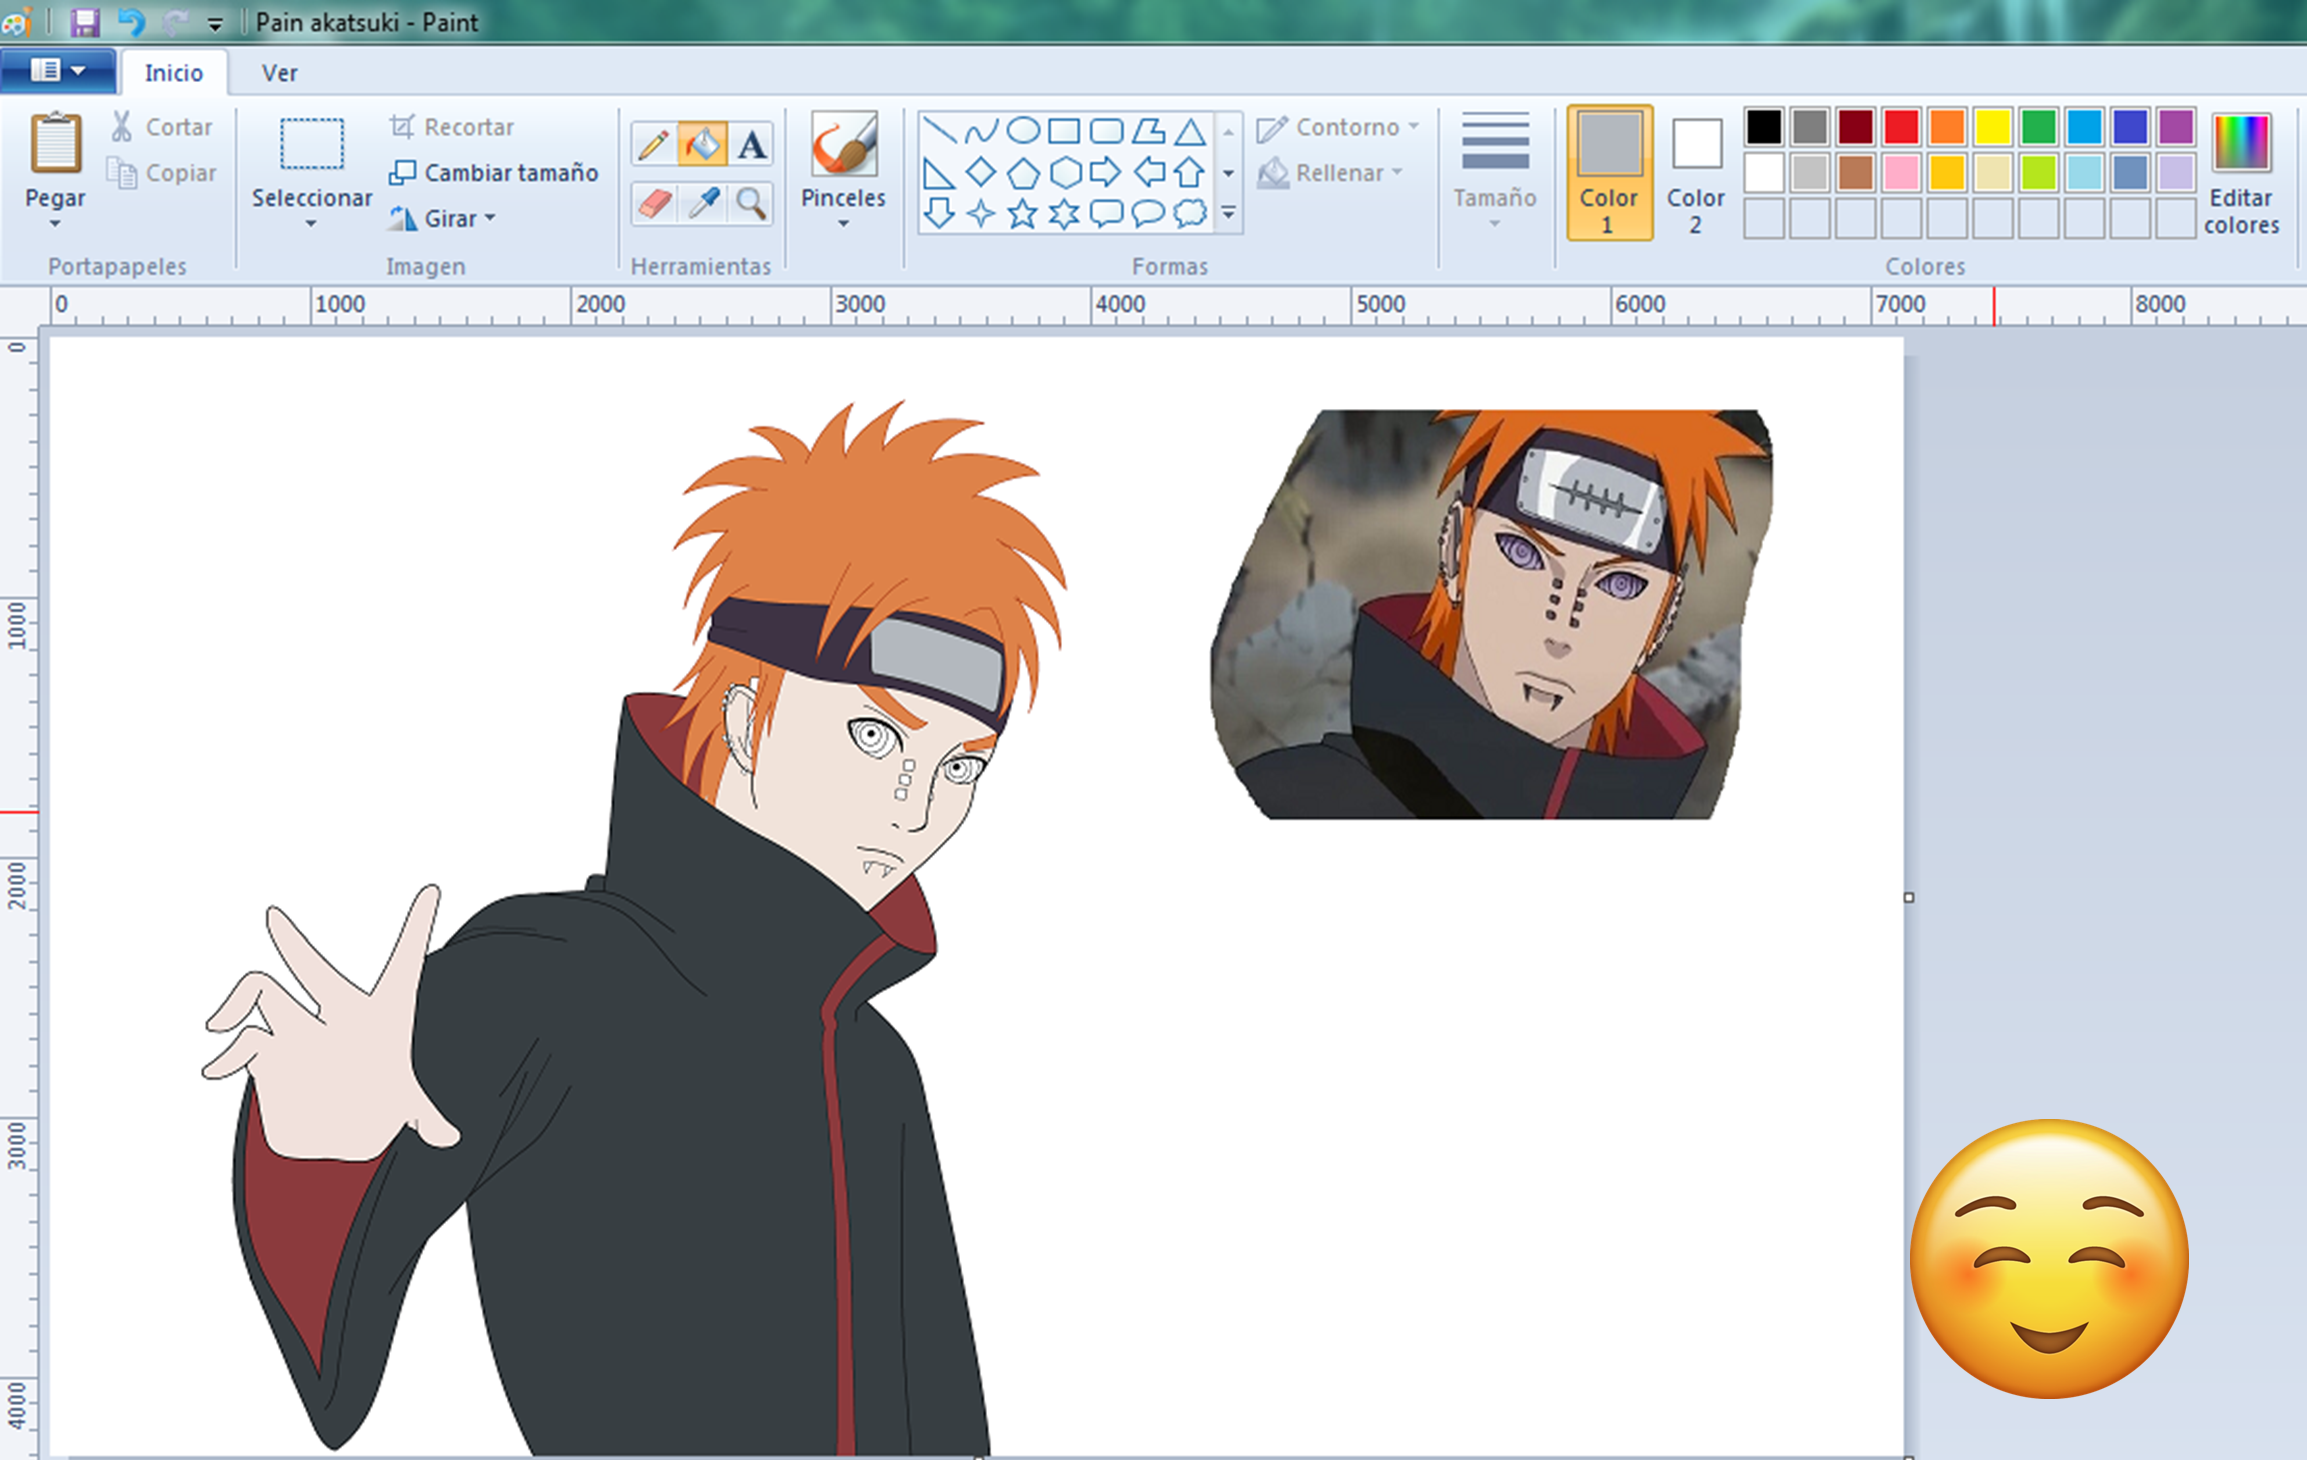Pick the orange color swatch
Image resolution: width=2307 pixels, height=1460 pixels.
pyautogui.click(x=1946, y=127)
